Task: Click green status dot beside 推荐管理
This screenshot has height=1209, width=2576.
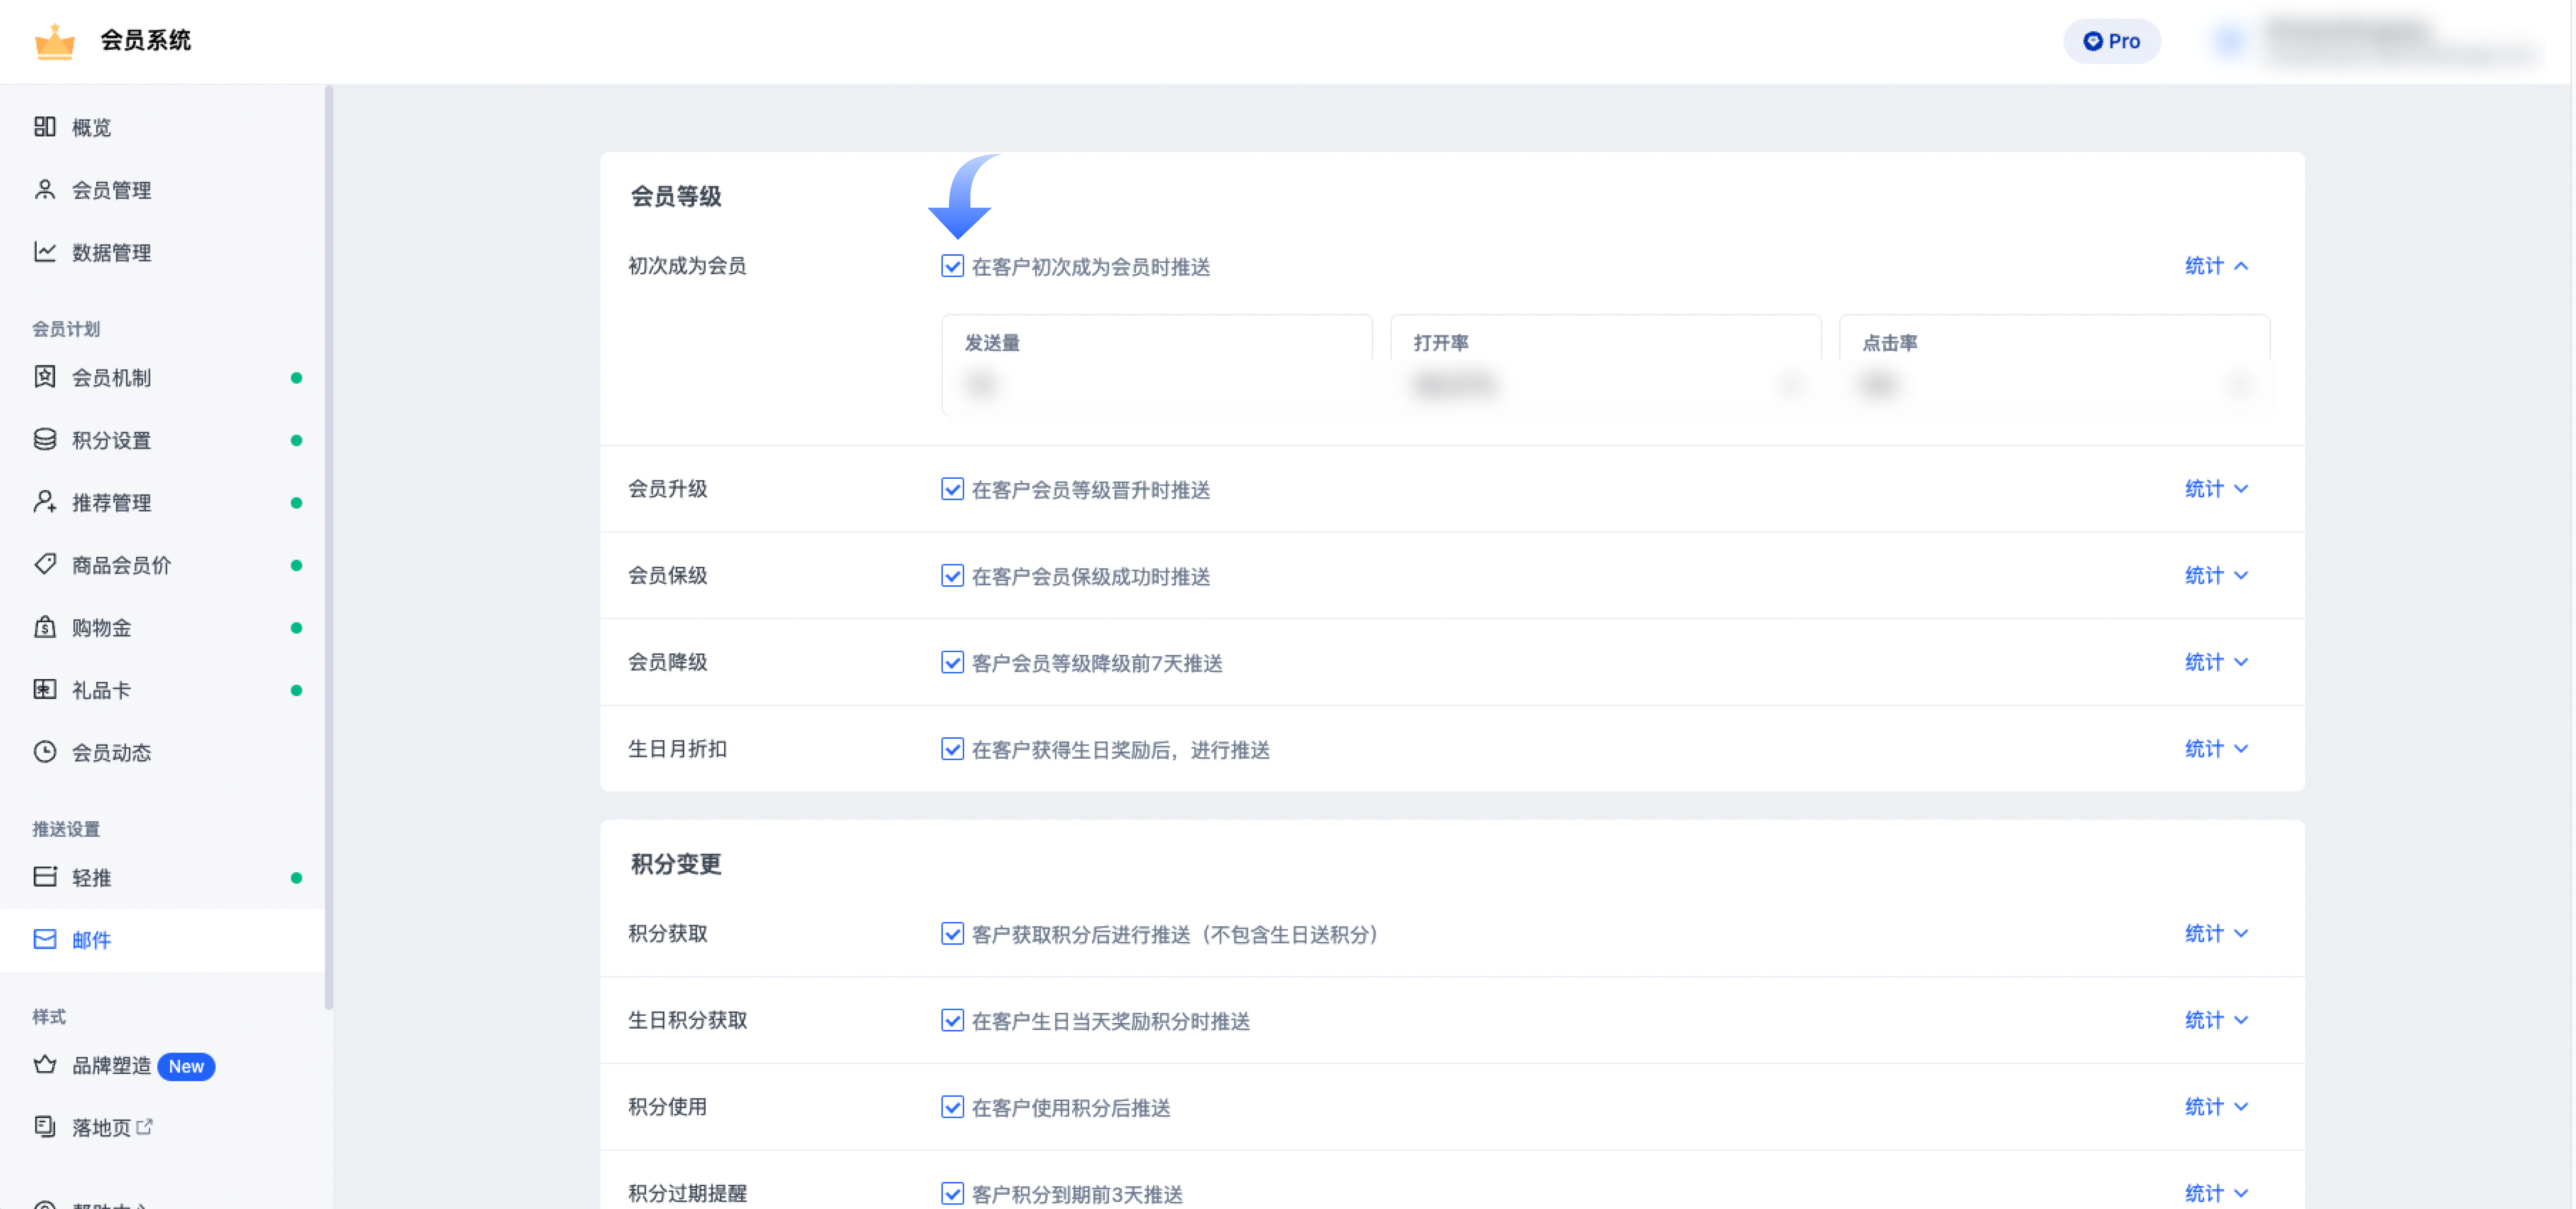Action: pyautogui.click(x=296, y=503)
